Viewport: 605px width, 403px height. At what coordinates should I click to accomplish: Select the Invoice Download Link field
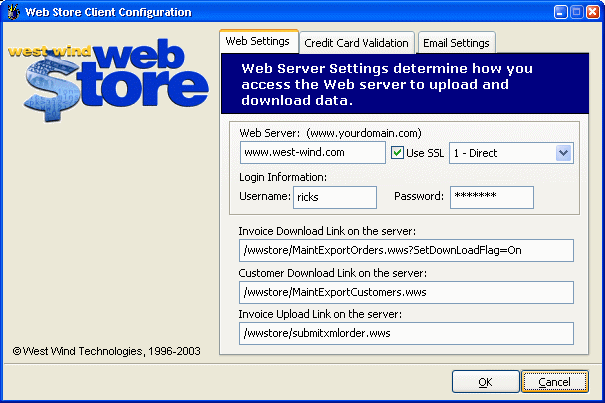406,250
